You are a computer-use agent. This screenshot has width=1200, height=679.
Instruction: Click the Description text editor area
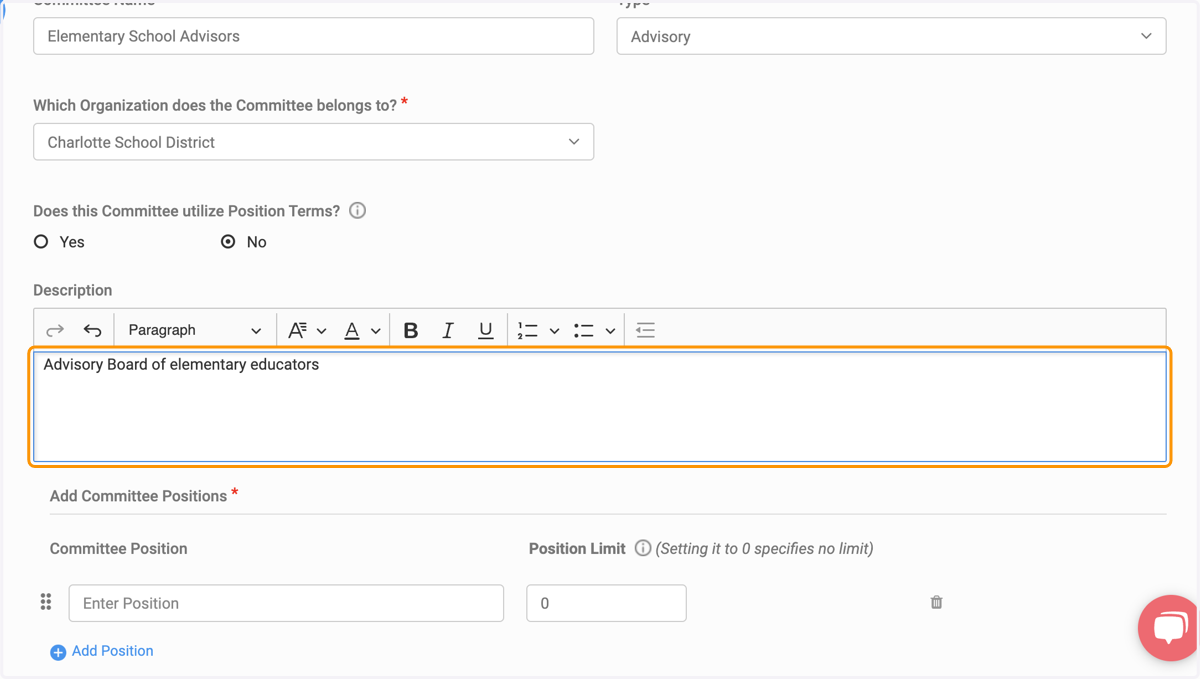pos(600,406)
